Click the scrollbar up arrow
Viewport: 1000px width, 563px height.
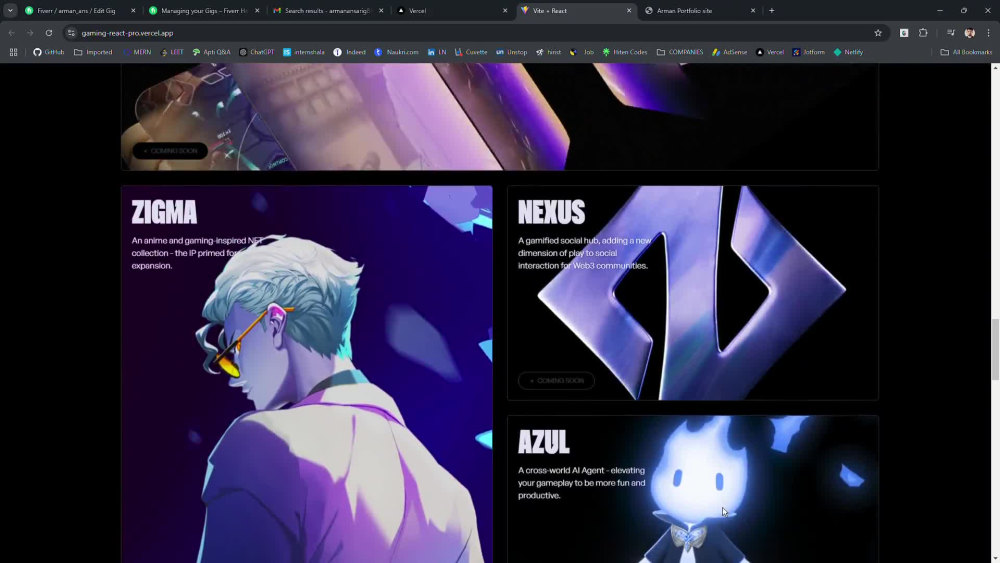tap(995, 68)
